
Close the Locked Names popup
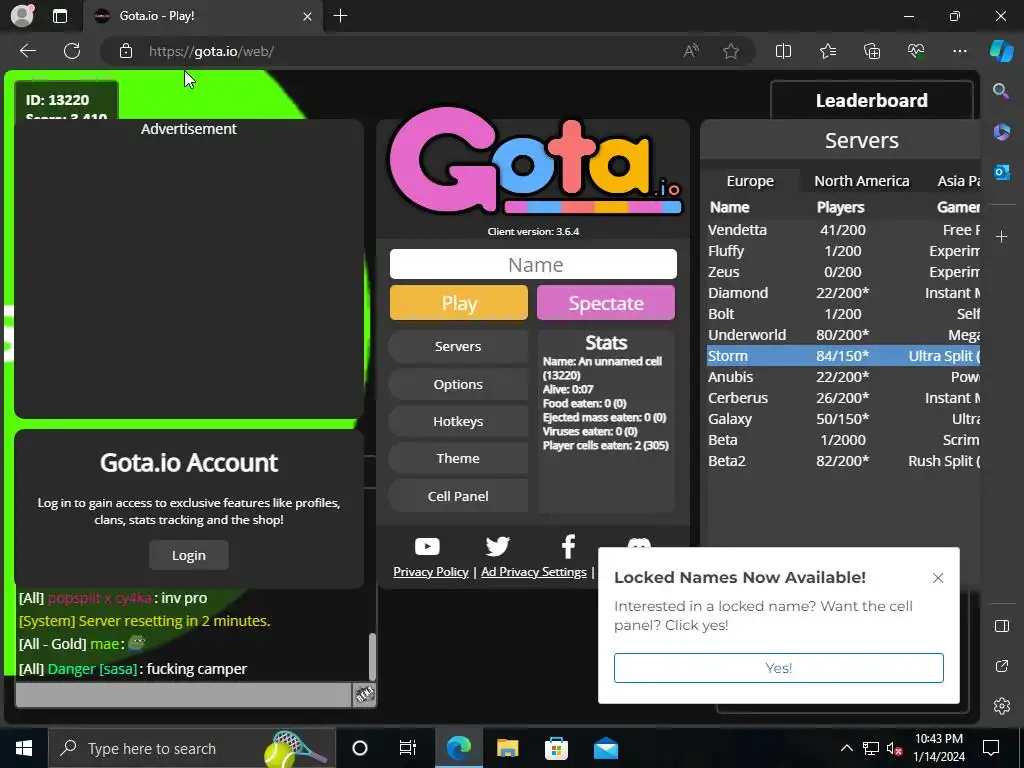click(938, 578)
